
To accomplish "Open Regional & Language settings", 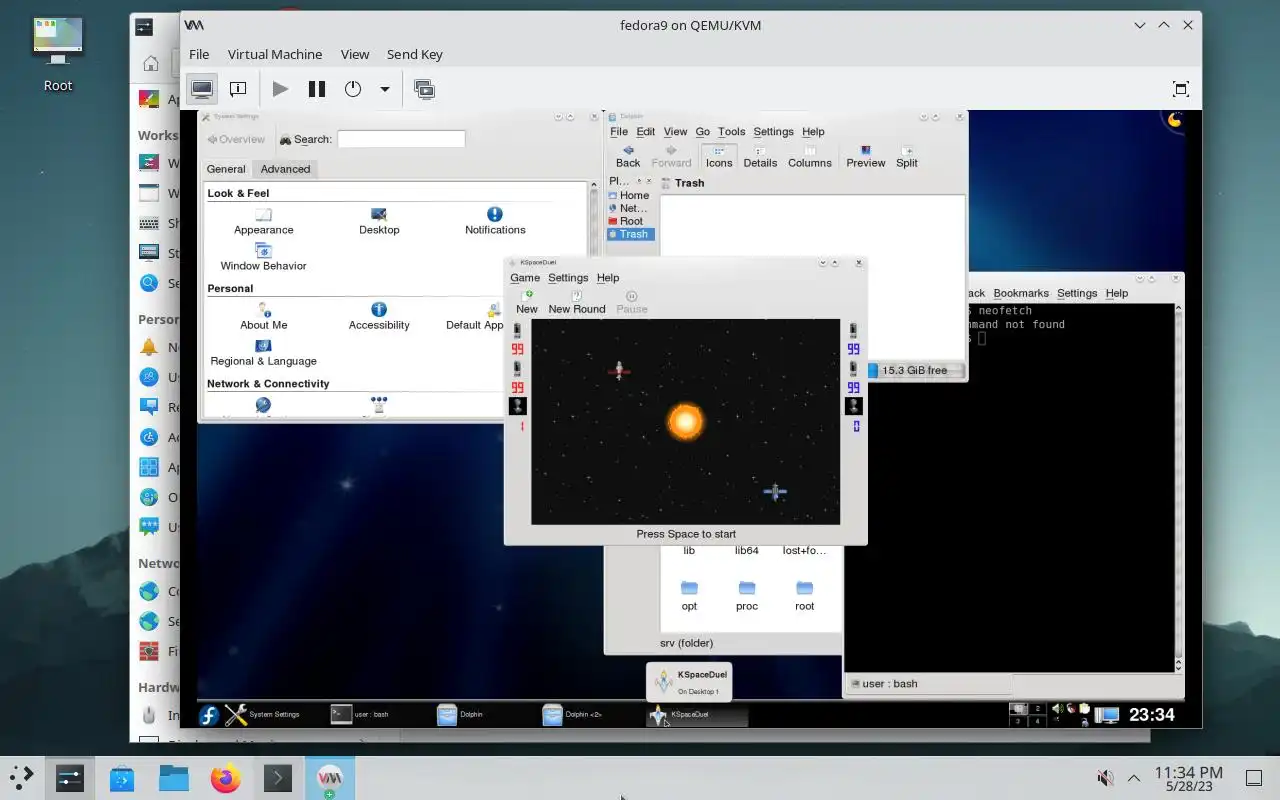I will tap(263, 352).
